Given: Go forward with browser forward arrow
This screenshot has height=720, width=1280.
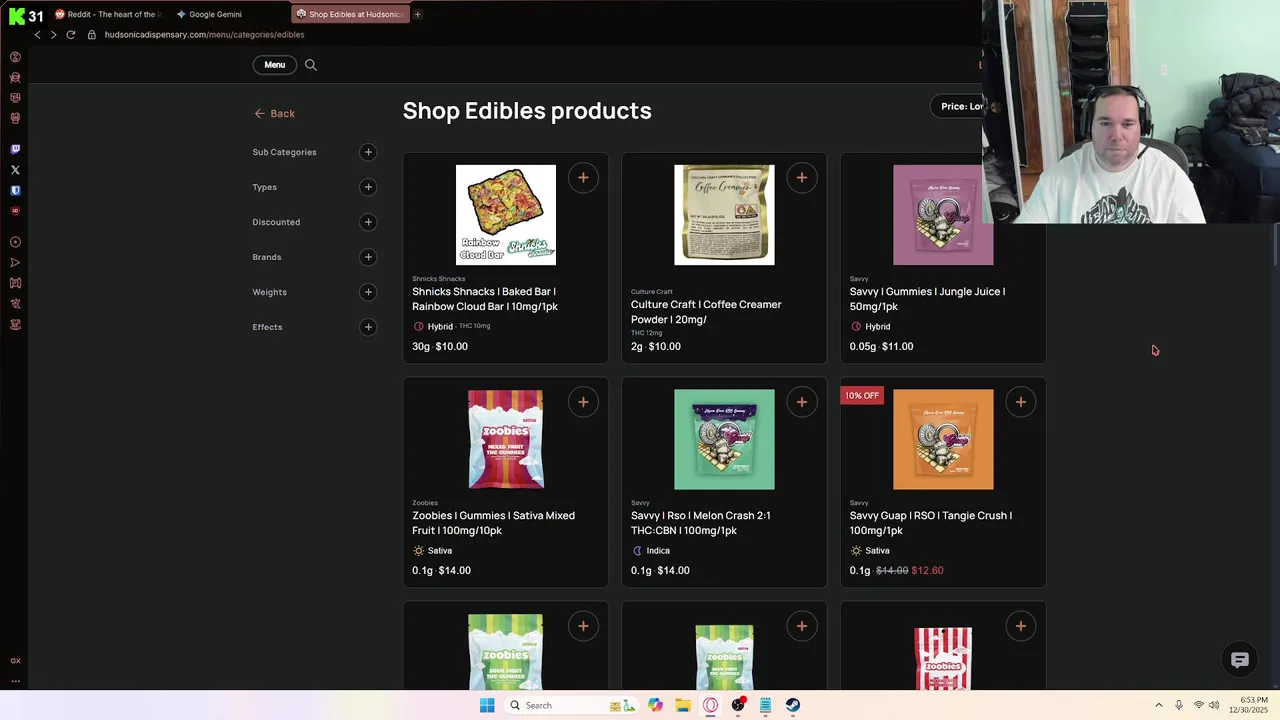Looking at the screenshot, I should tap(53, 34).
